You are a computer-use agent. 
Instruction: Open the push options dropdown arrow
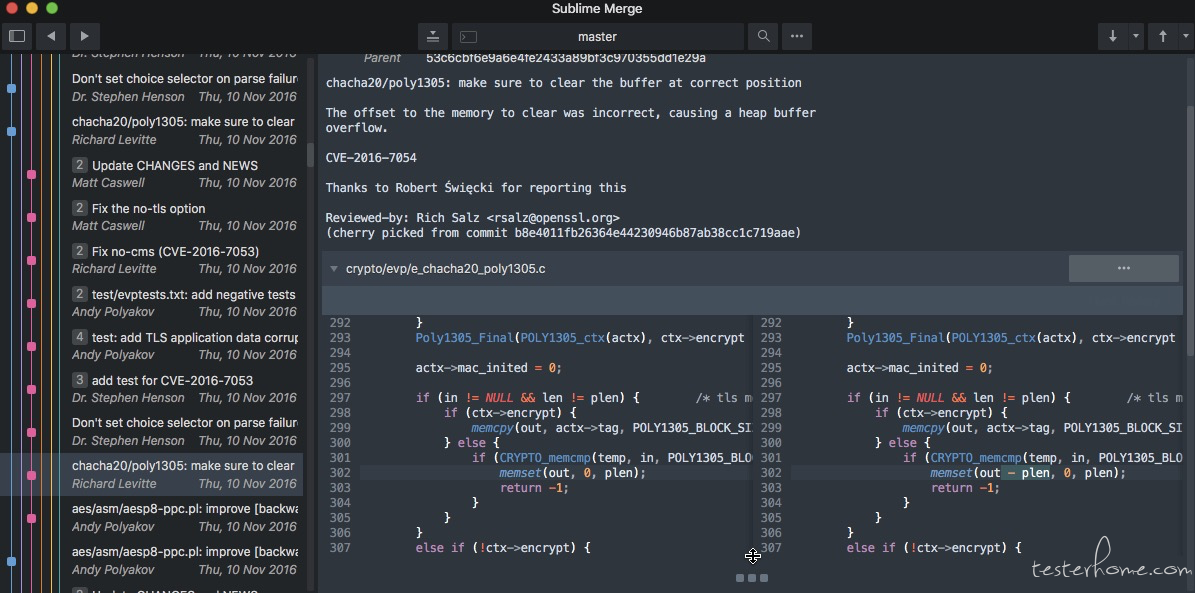[1186, 36]
